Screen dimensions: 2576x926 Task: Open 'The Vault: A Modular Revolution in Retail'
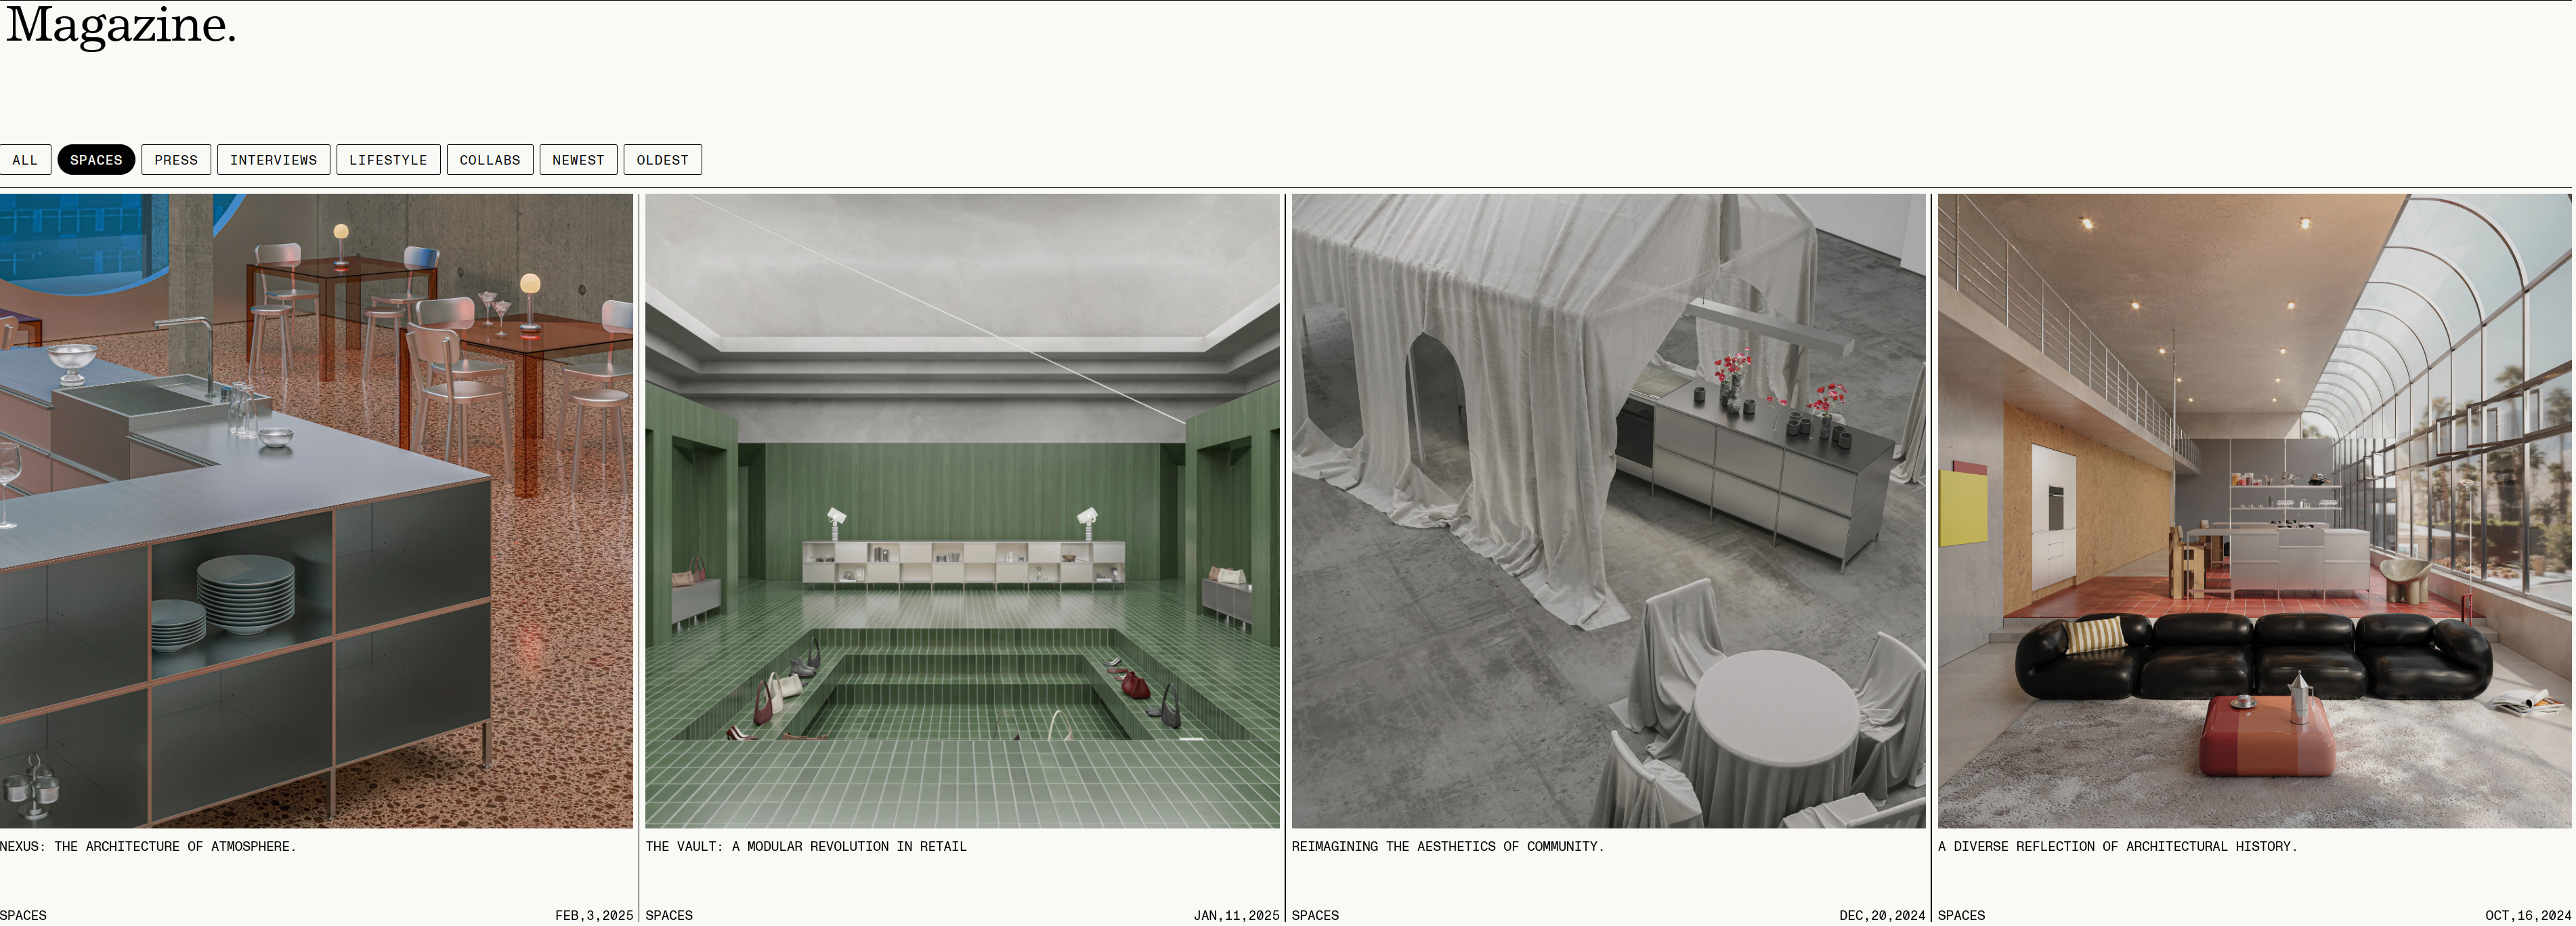(806, 846)
